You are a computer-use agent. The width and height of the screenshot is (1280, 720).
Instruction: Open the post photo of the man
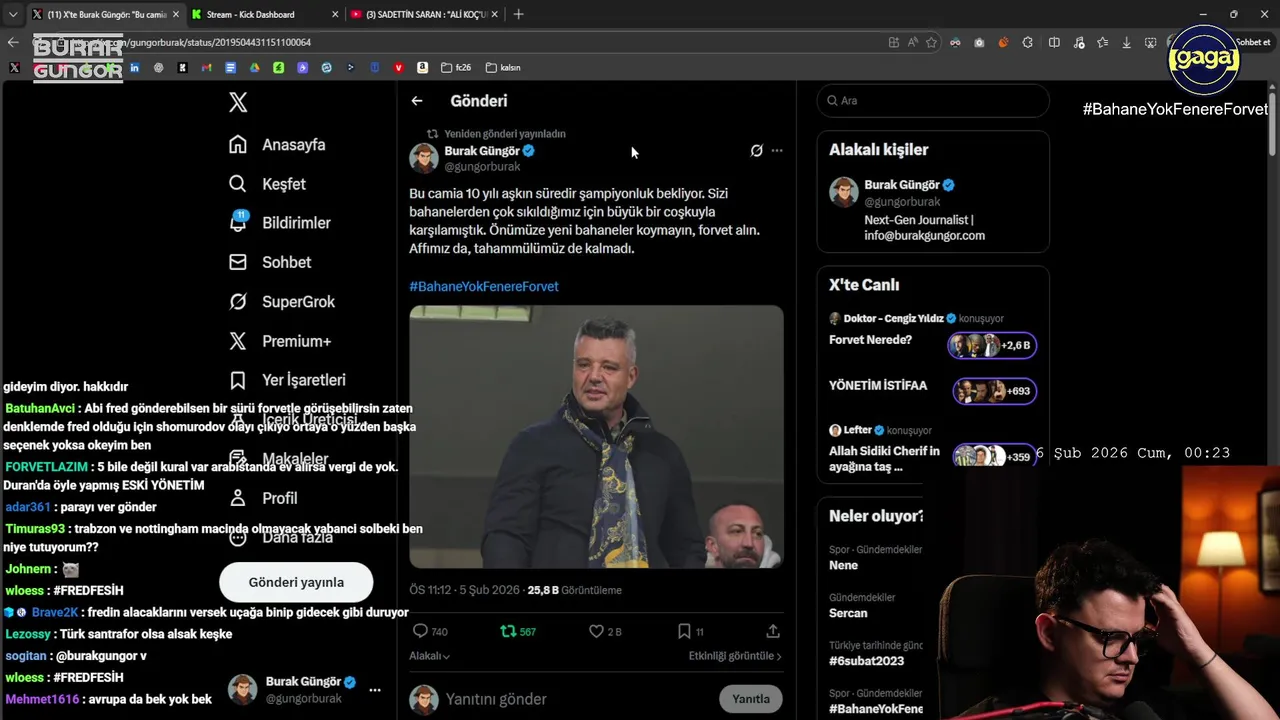click(596, 437)
